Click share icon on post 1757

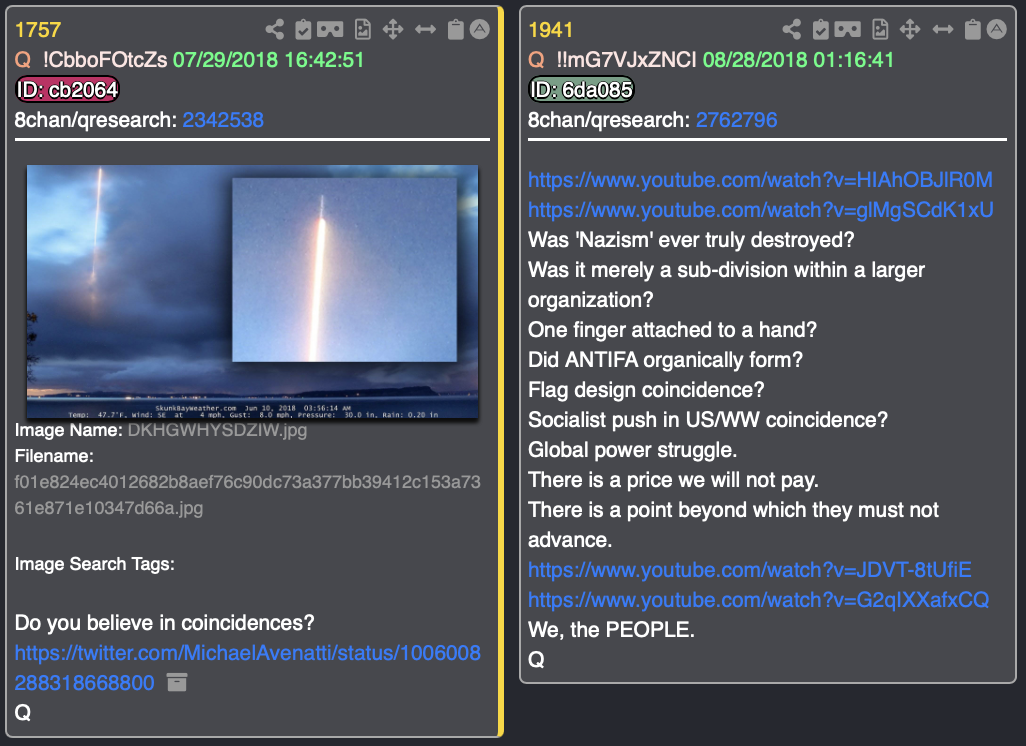275,29
